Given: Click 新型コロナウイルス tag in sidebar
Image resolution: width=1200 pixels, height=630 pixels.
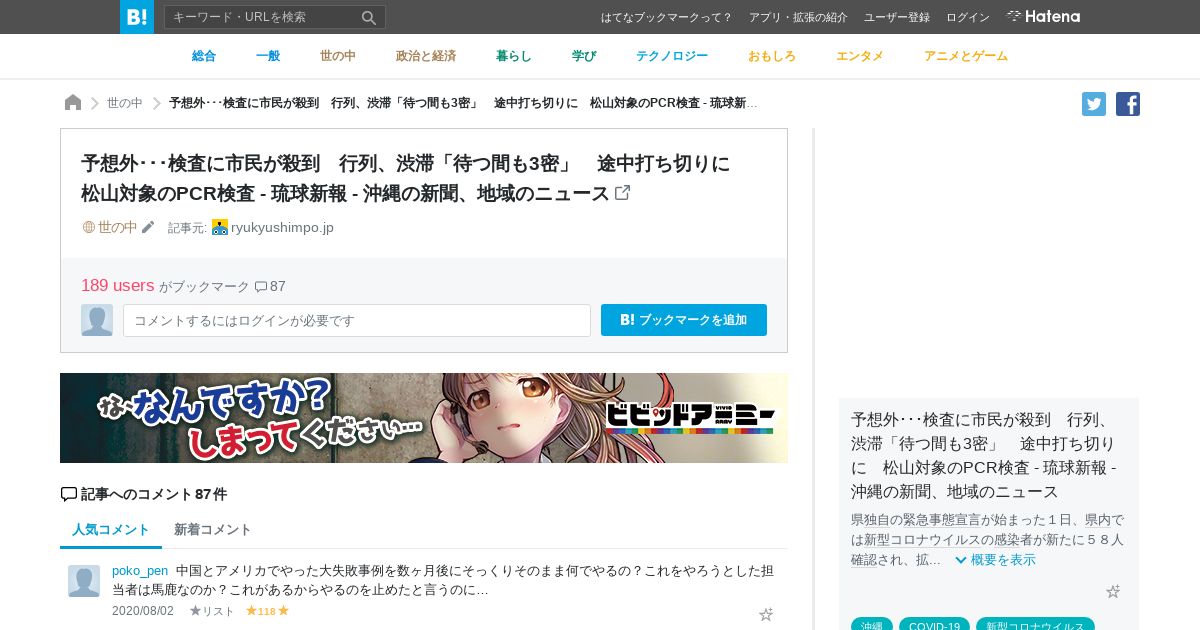Looking at the screenshot, I should tap(1035, 626).
